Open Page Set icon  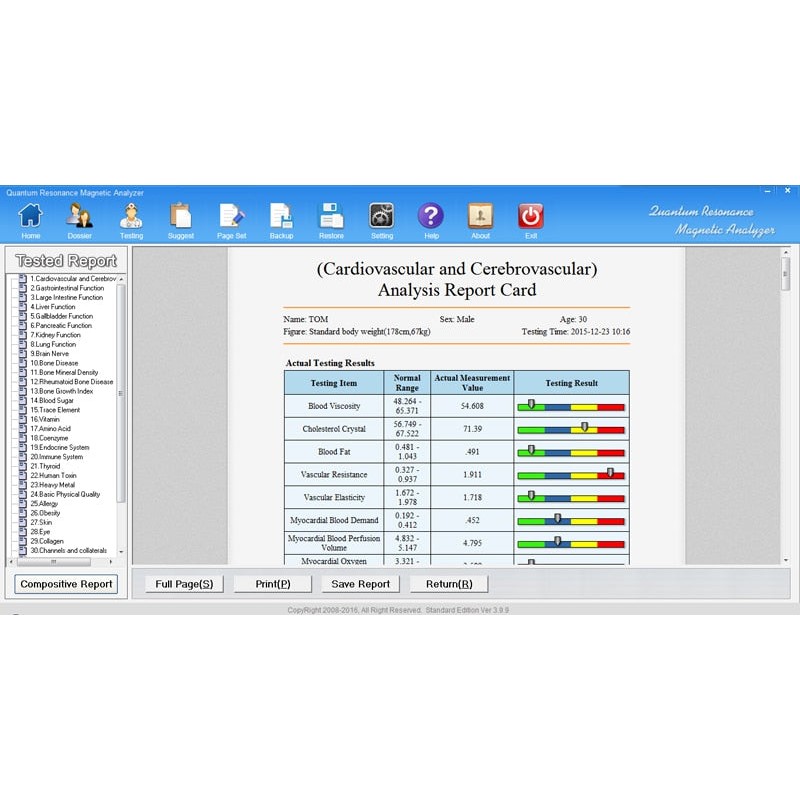pos(231,216)
